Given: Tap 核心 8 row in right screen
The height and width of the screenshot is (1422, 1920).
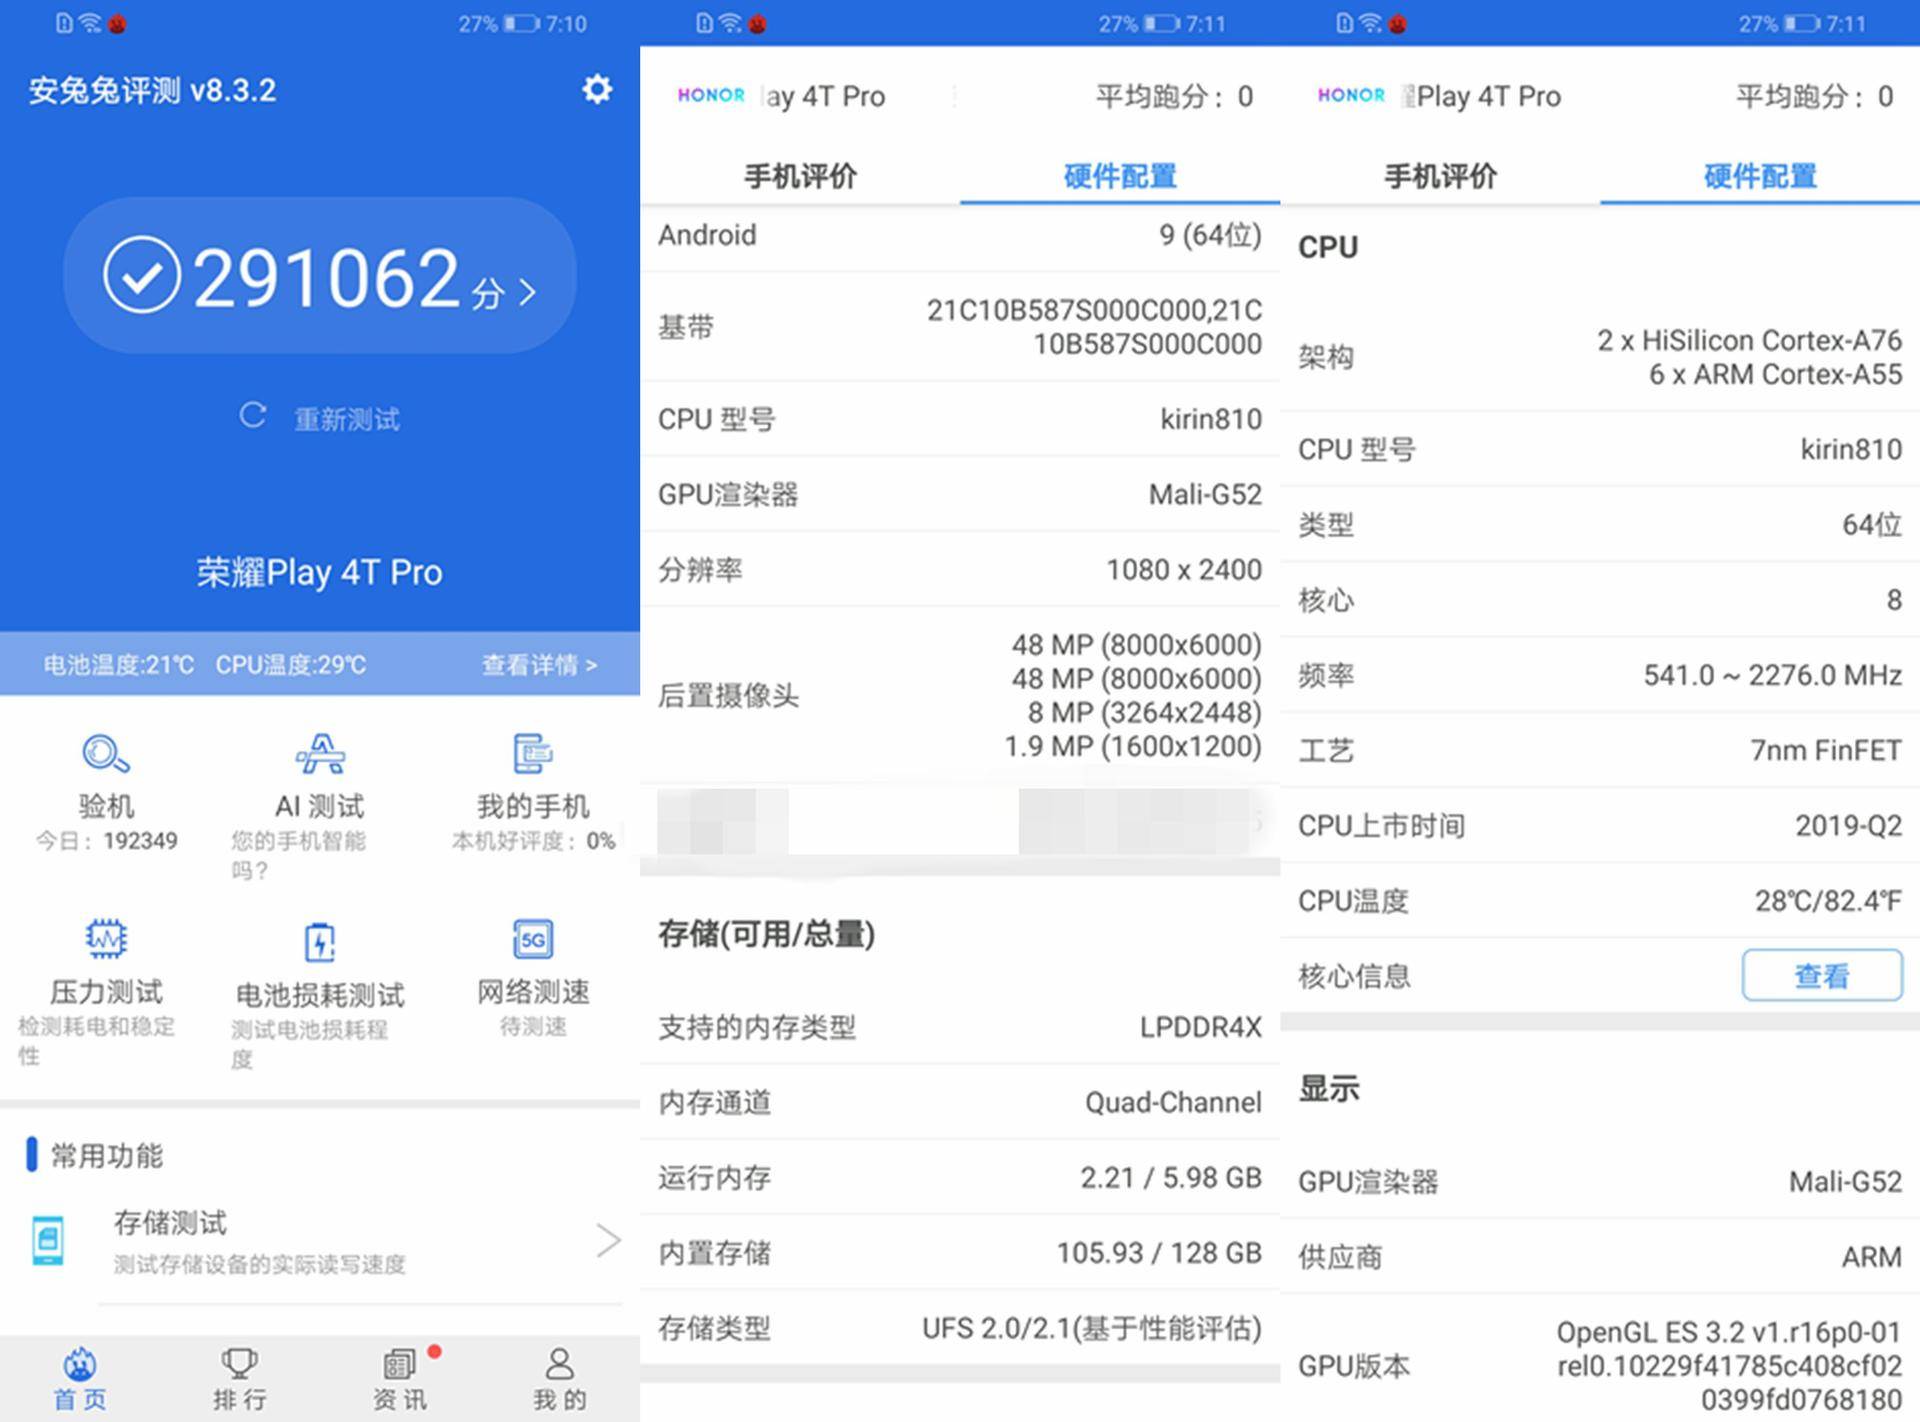Looking at the screenshot, I should pos(1600,600).
